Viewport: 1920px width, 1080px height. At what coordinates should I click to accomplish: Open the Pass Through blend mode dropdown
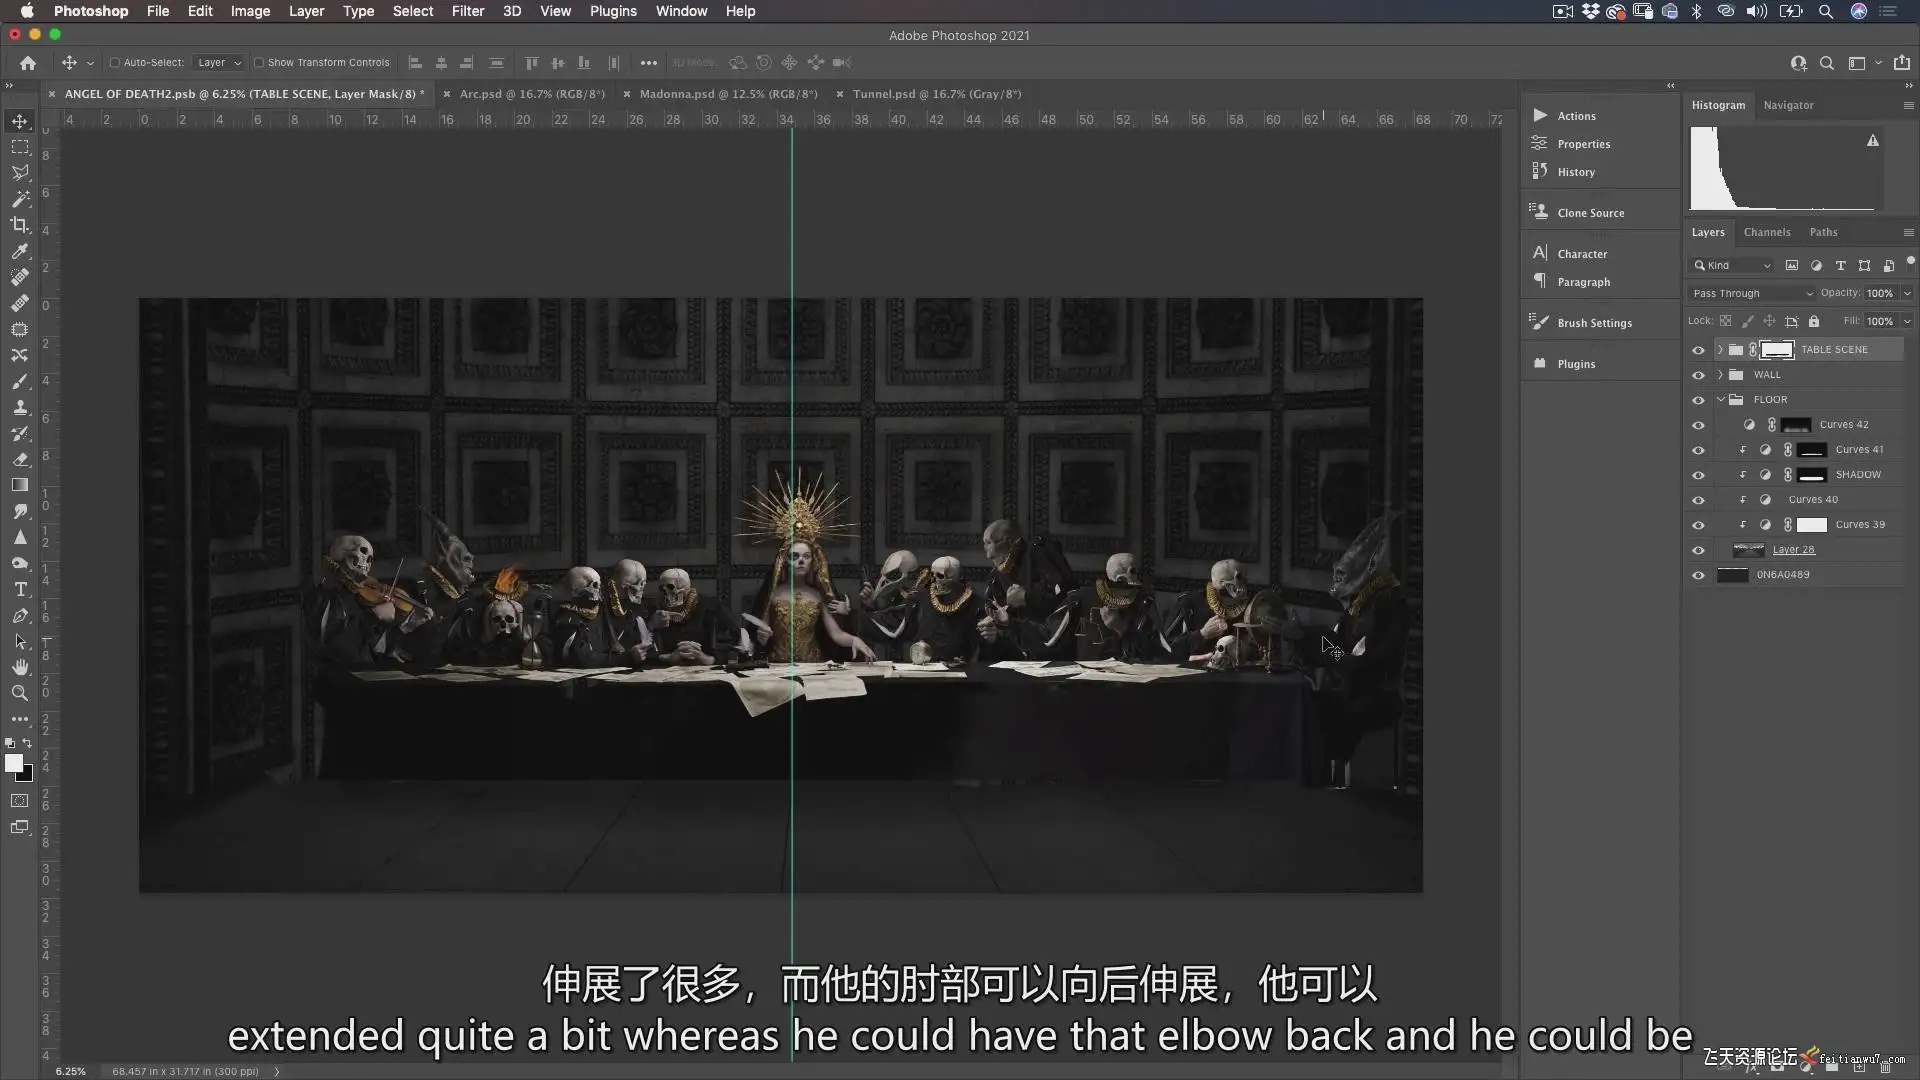(x=1752, y=293)
